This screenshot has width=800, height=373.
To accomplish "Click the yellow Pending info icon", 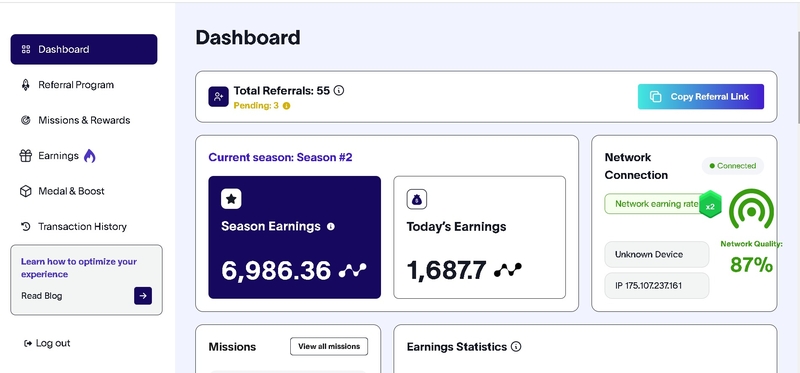I will point(286,106).
